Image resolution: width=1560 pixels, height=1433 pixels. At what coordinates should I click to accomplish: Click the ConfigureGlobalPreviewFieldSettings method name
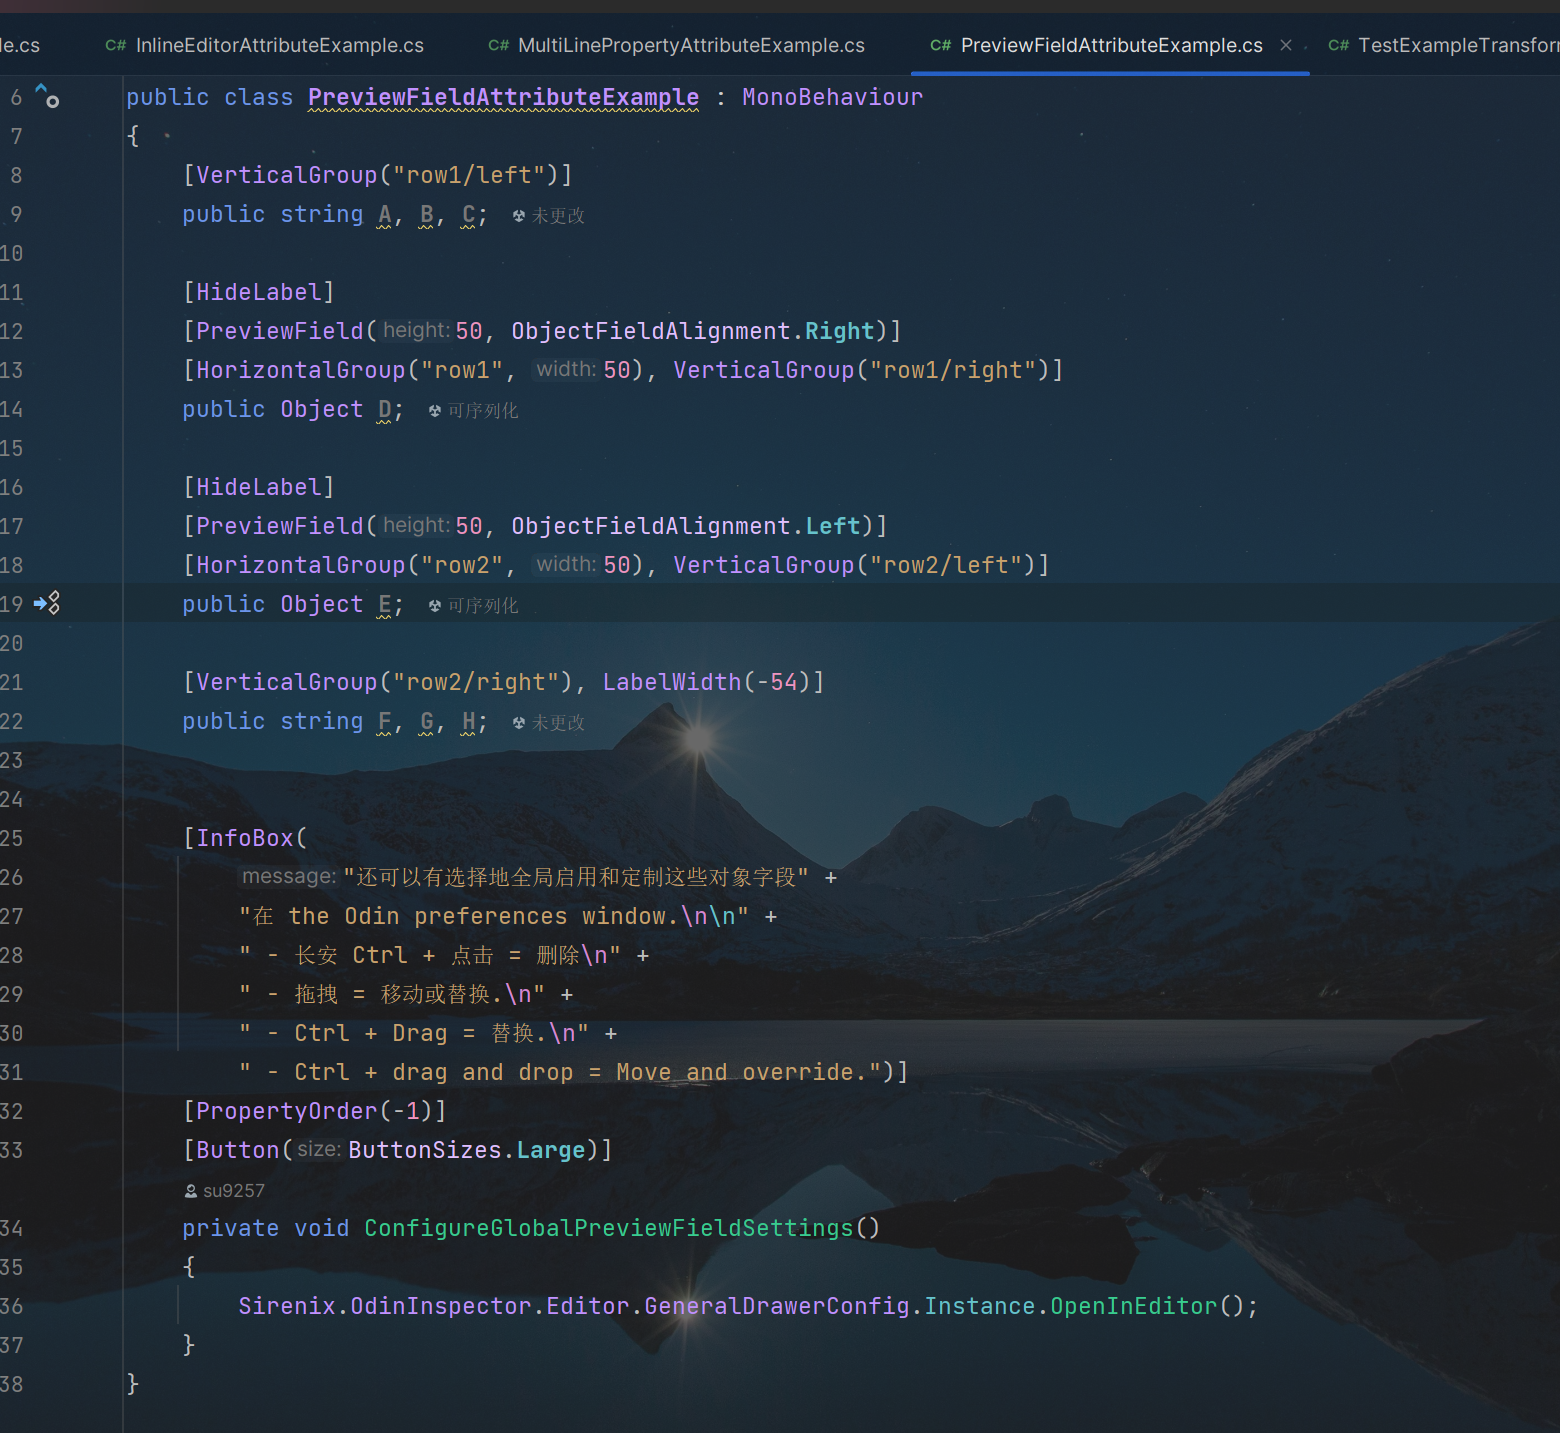608,1228
